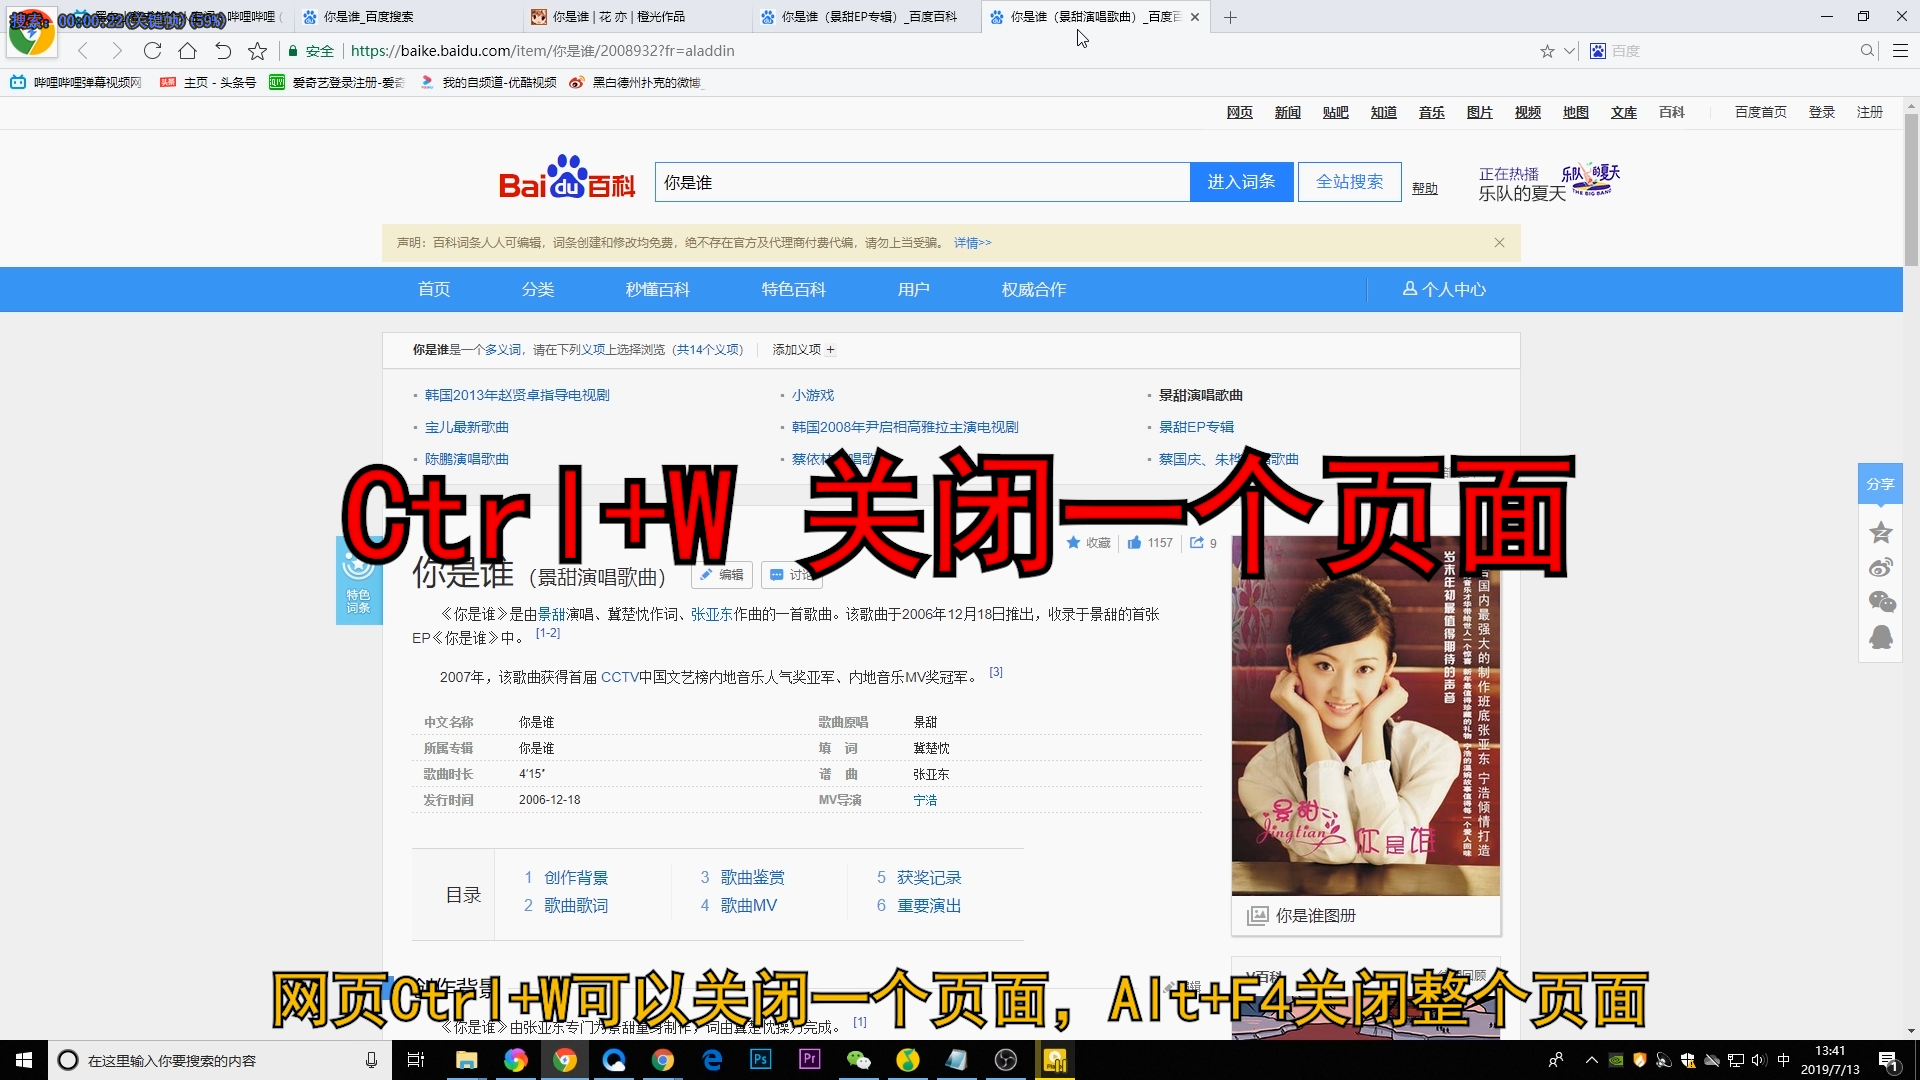Open the 主页 - 头条号 bookmark
The height and width of the screenshot is (1080, 1920).
pos(208,82)
